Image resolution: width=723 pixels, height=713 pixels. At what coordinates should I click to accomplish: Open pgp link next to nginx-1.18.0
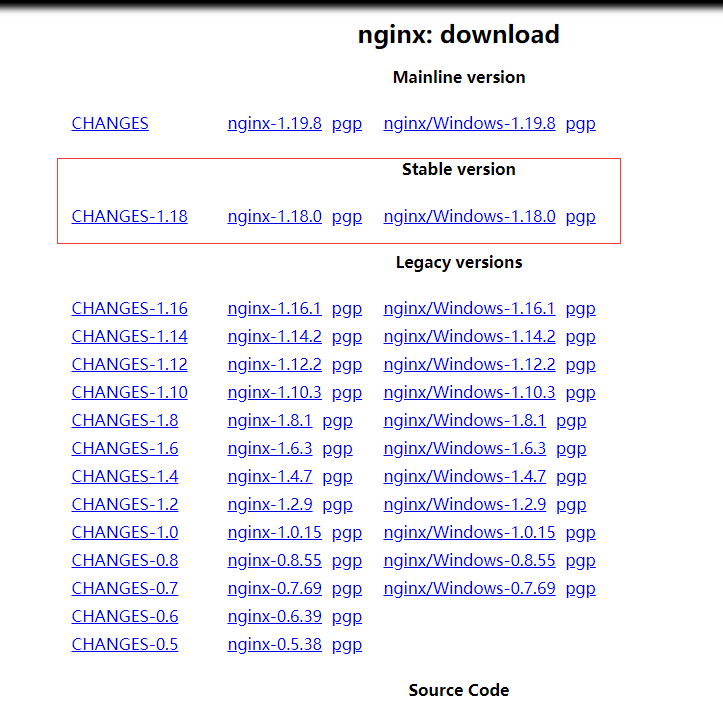[347, 217]
